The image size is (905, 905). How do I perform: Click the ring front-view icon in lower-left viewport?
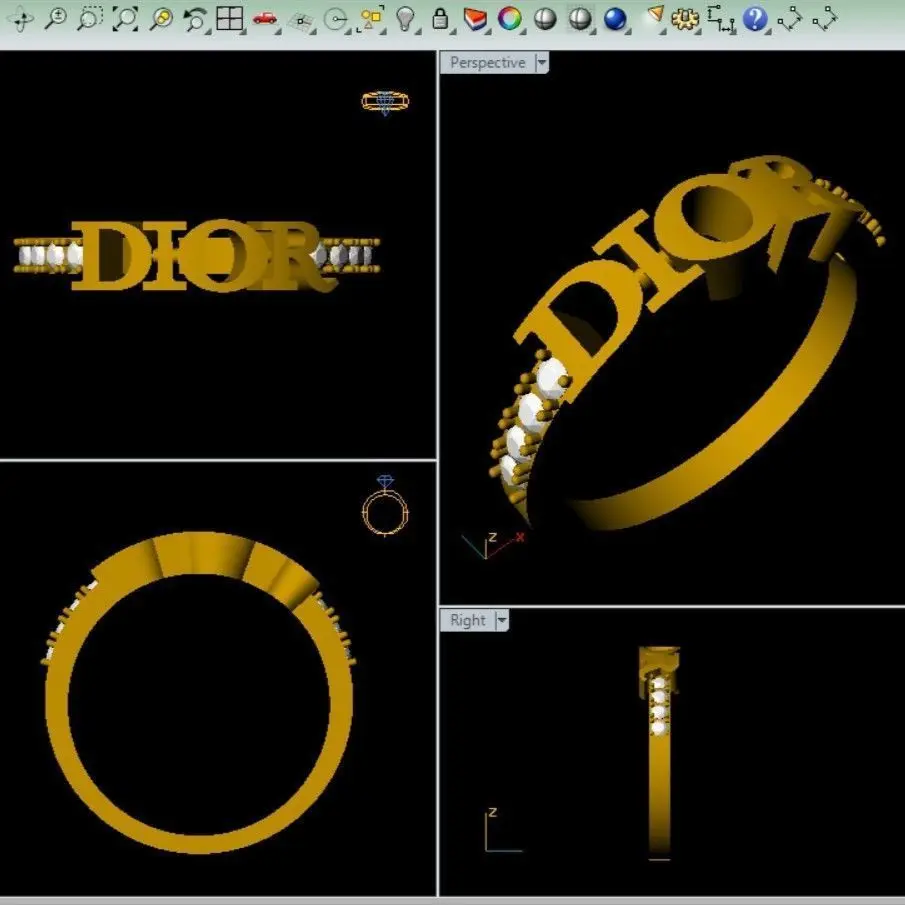[x=386, y=507]
